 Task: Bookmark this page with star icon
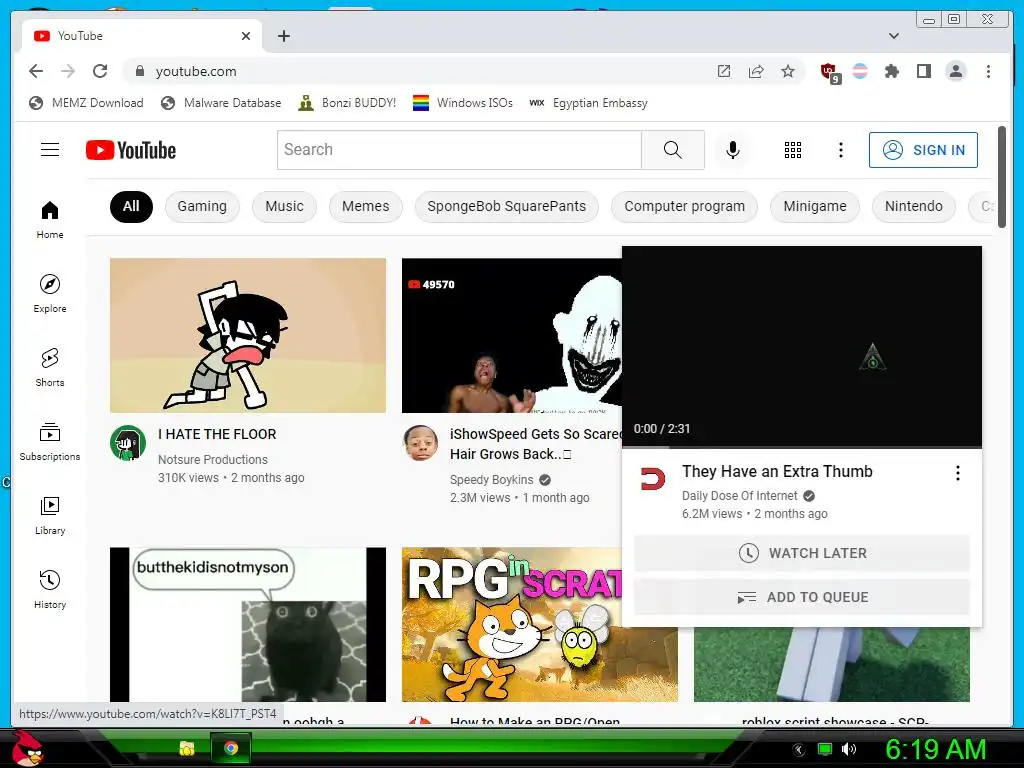coord(788,71)
